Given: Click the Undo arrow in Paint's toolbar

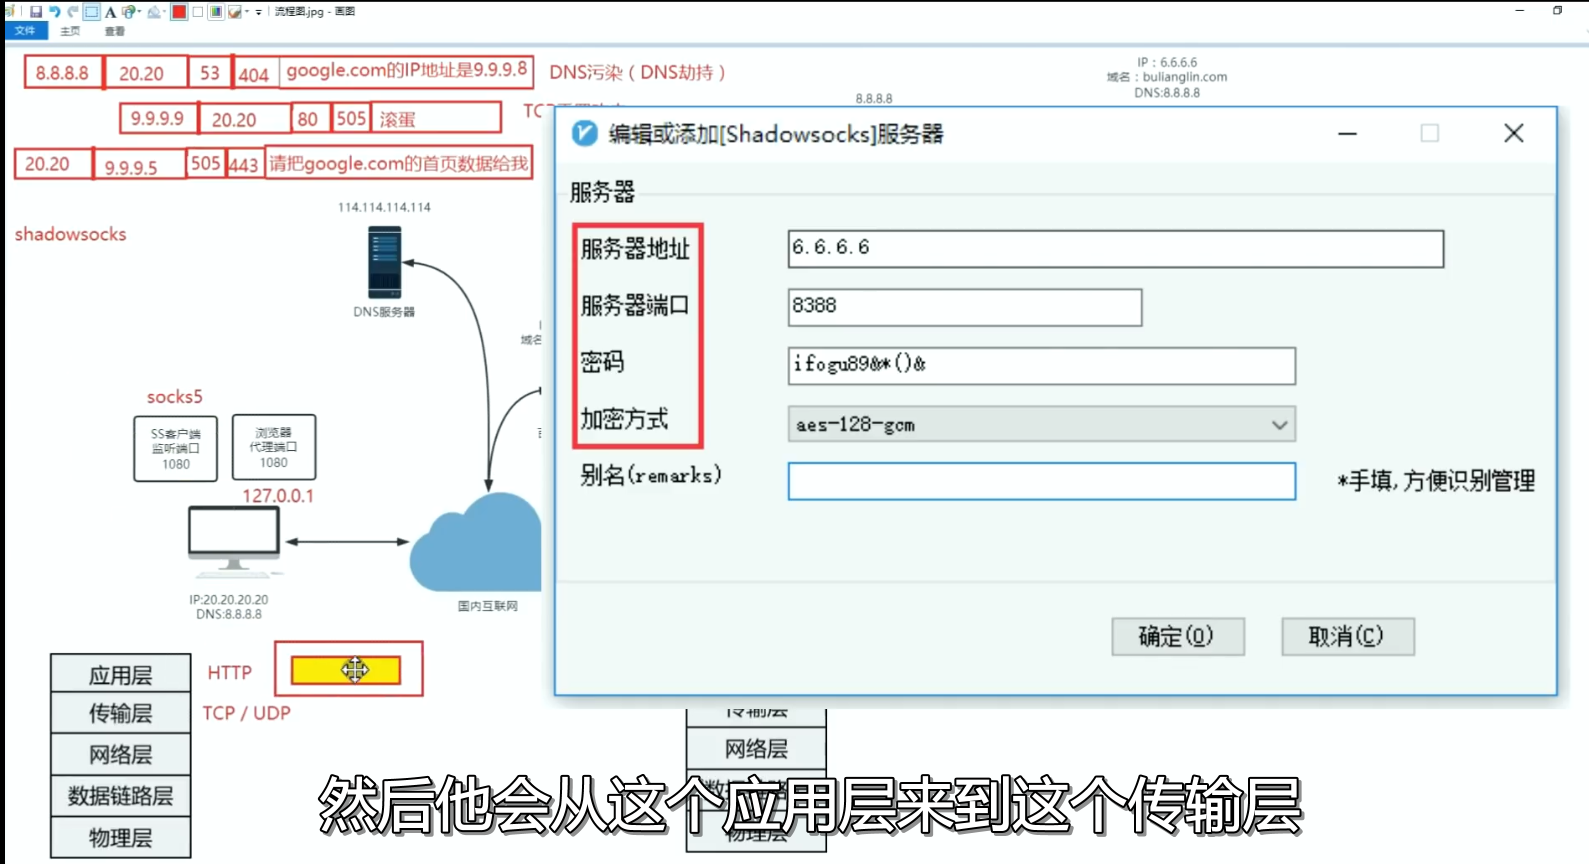Looking at the screenshot, I should click(55, 12).
